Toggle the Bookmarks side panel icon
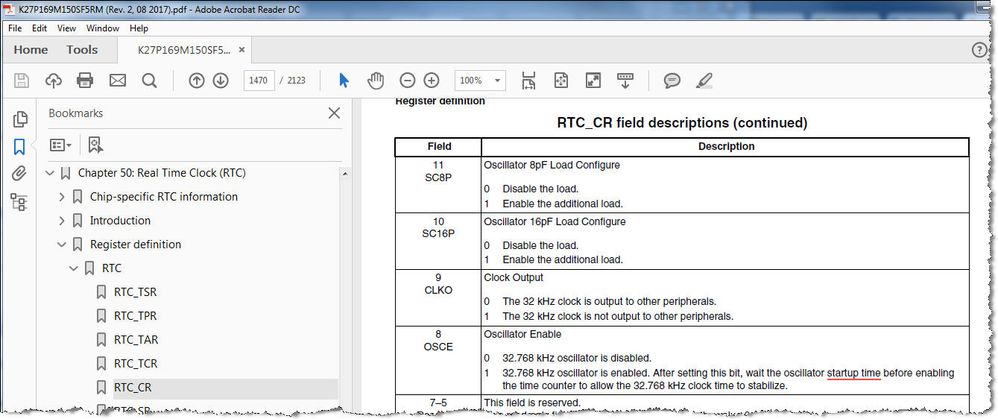The height and width of the screenshot is (419, 998). pos(20,147)
